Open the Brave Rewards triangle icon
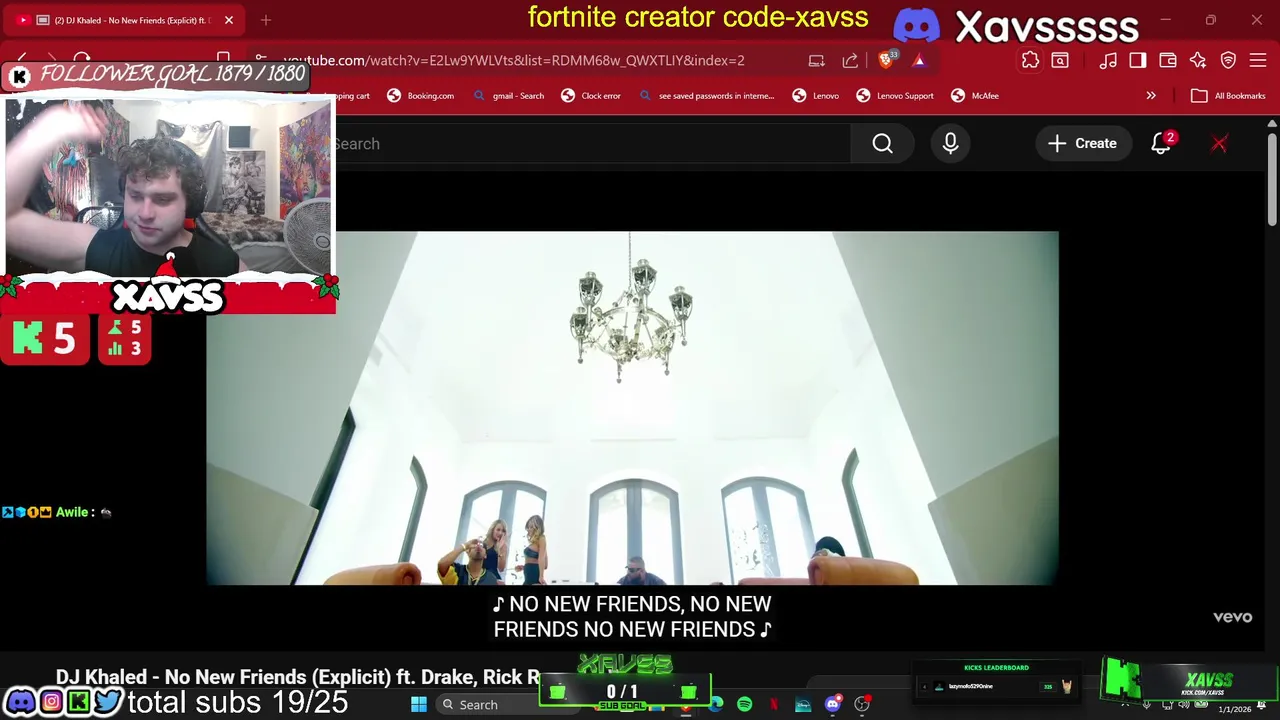This screenshot has width=1280, height=720. [x=919, y=60]
